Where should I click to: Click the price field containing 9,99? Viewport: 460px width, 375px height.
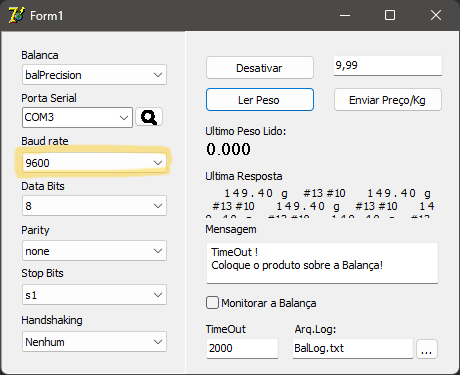[388, 66]
